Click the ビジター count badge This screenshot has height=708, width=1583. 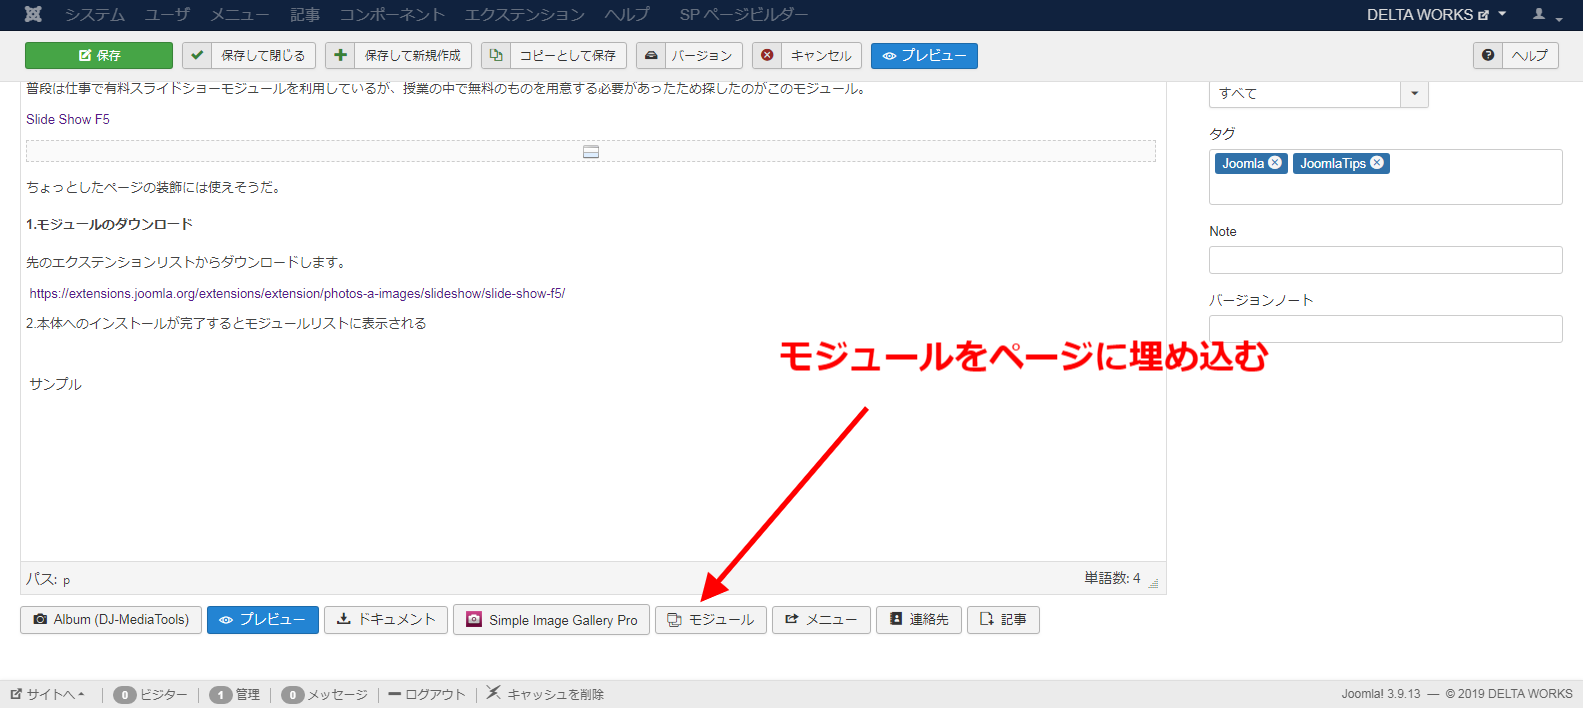click(125, 694)
